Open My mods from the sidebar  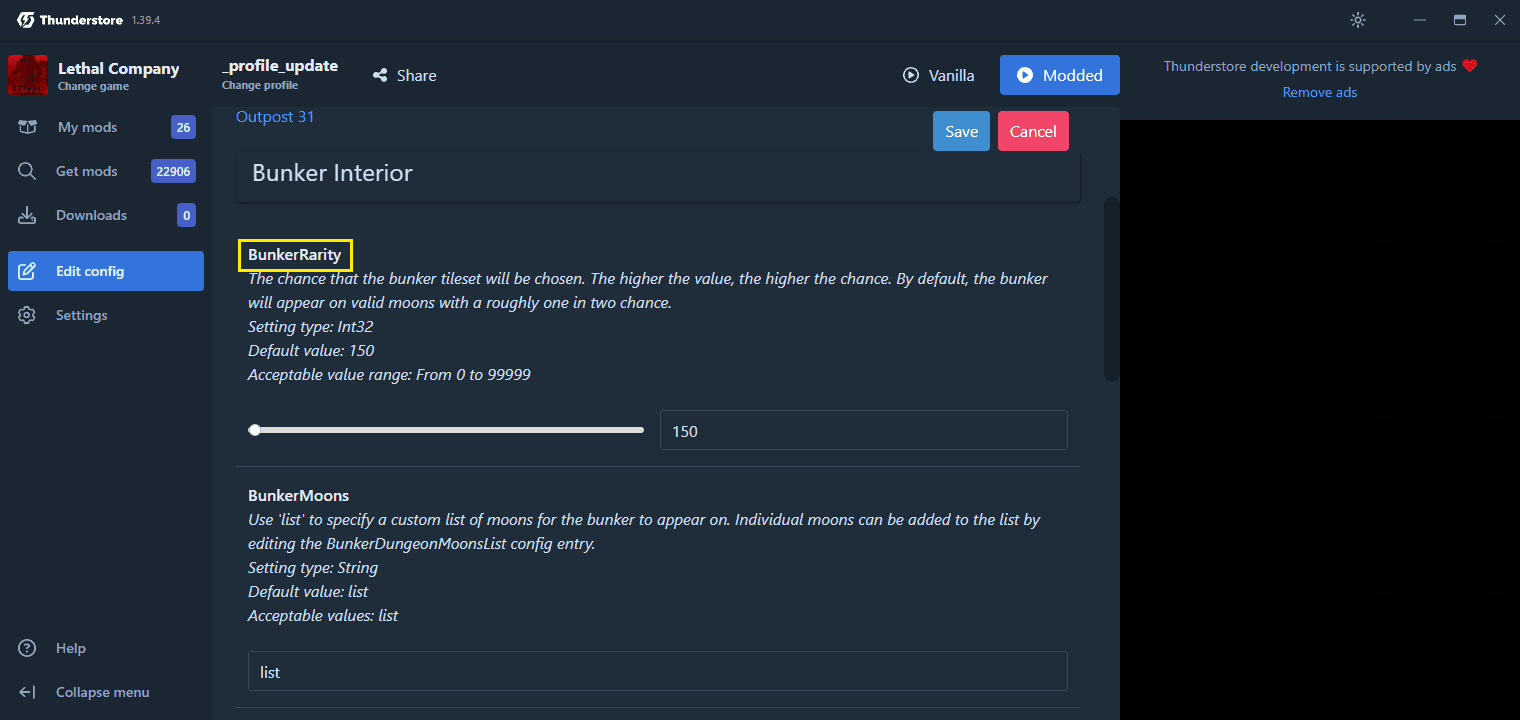point(106,127)
